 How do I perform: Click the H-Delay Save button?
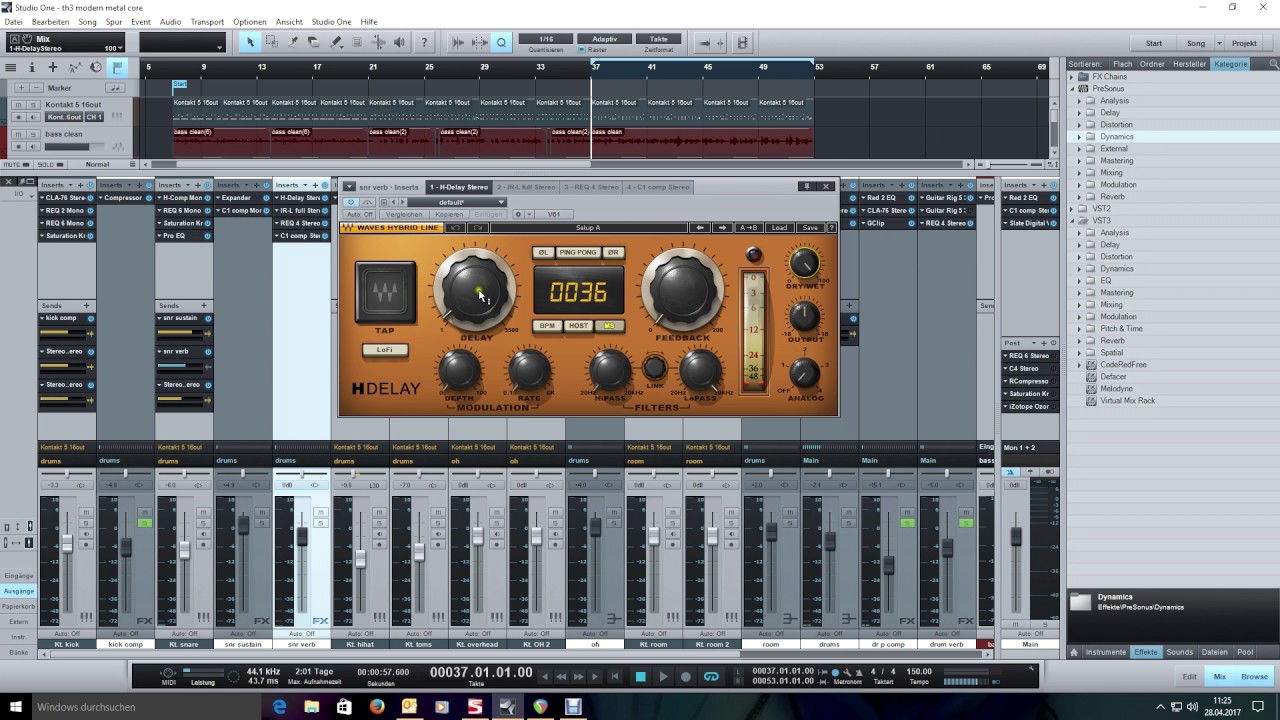pyautogui.click(x=810, y=228)
